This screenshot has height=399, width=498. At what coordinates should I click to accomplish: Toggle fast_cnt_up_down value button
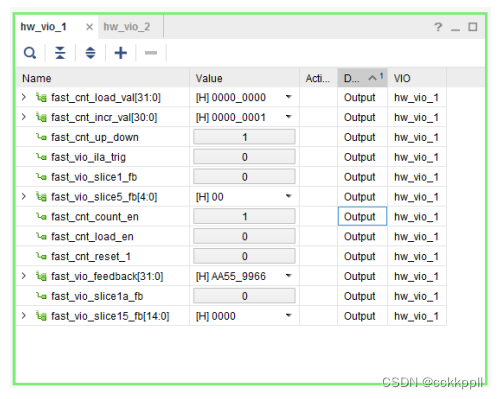244,137
